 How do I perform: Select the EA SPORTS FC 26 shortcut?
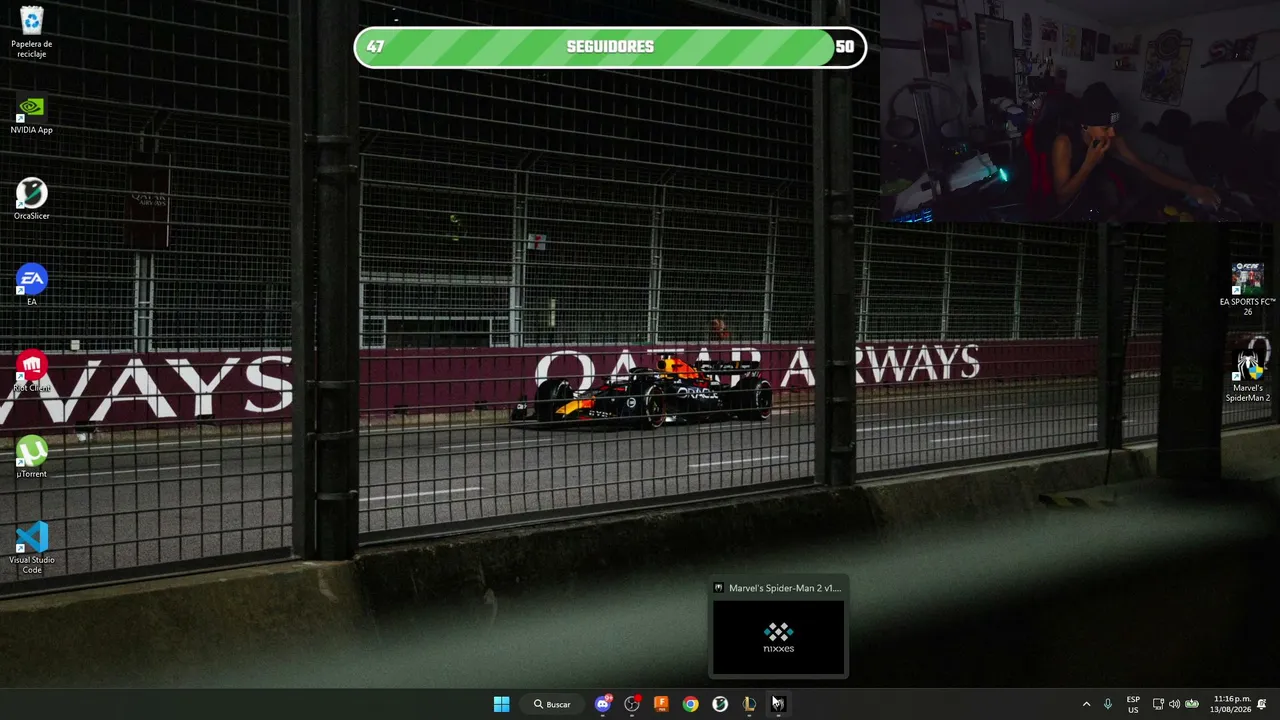tap(1247, 290)
